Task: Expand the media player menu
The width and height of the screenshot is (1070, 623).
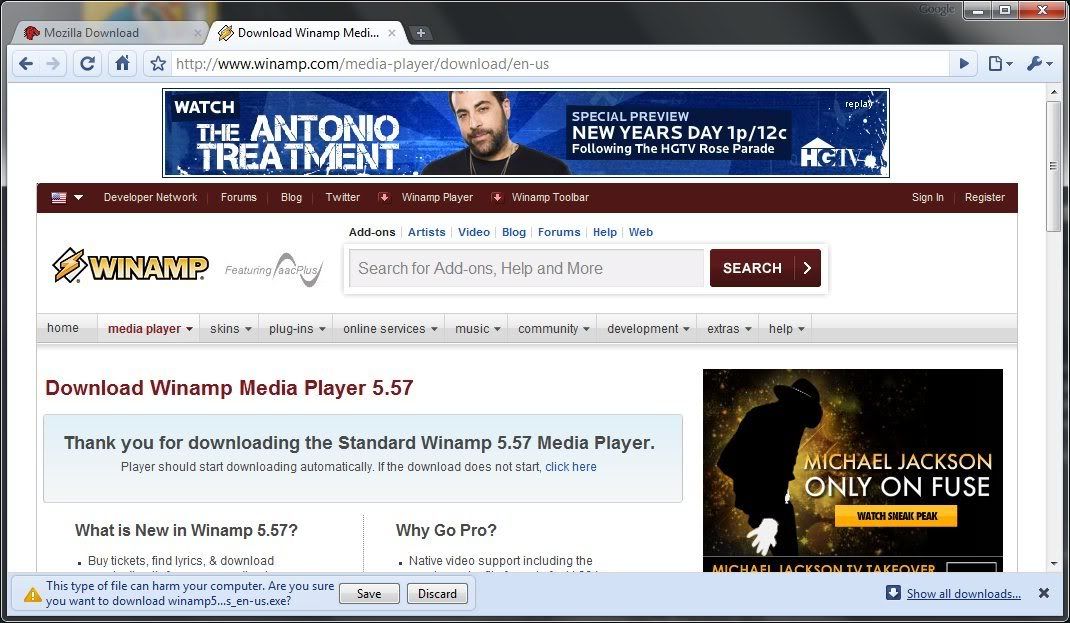Action: point(150,329)
